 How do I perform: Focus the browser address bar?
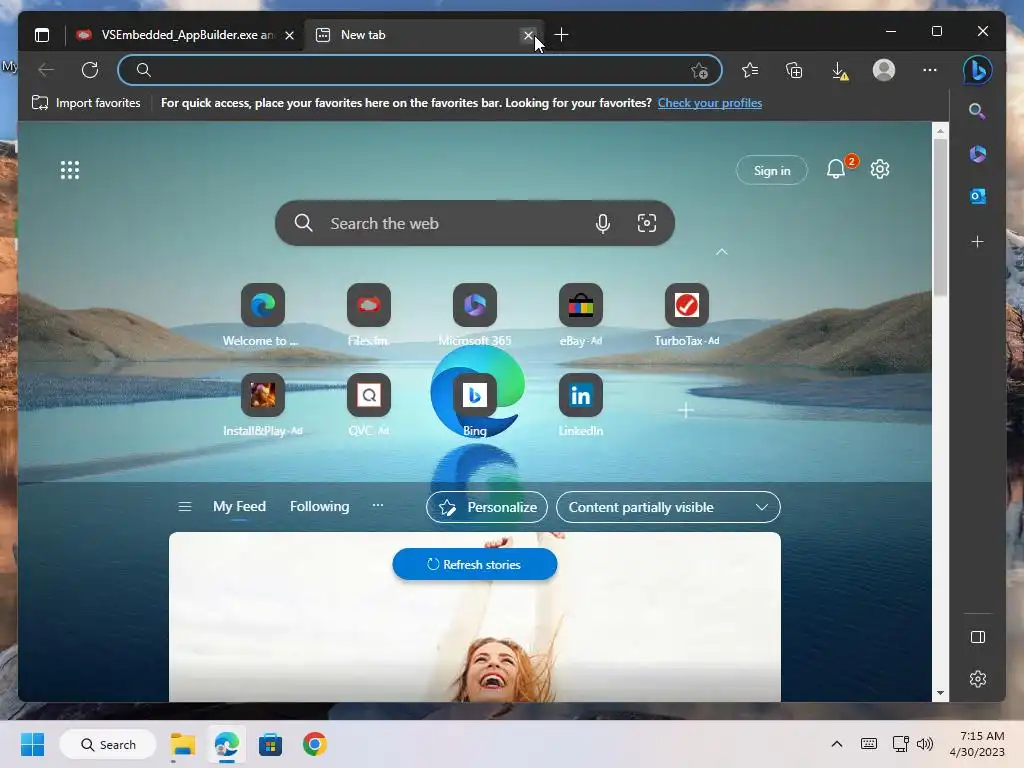point(419,70)
